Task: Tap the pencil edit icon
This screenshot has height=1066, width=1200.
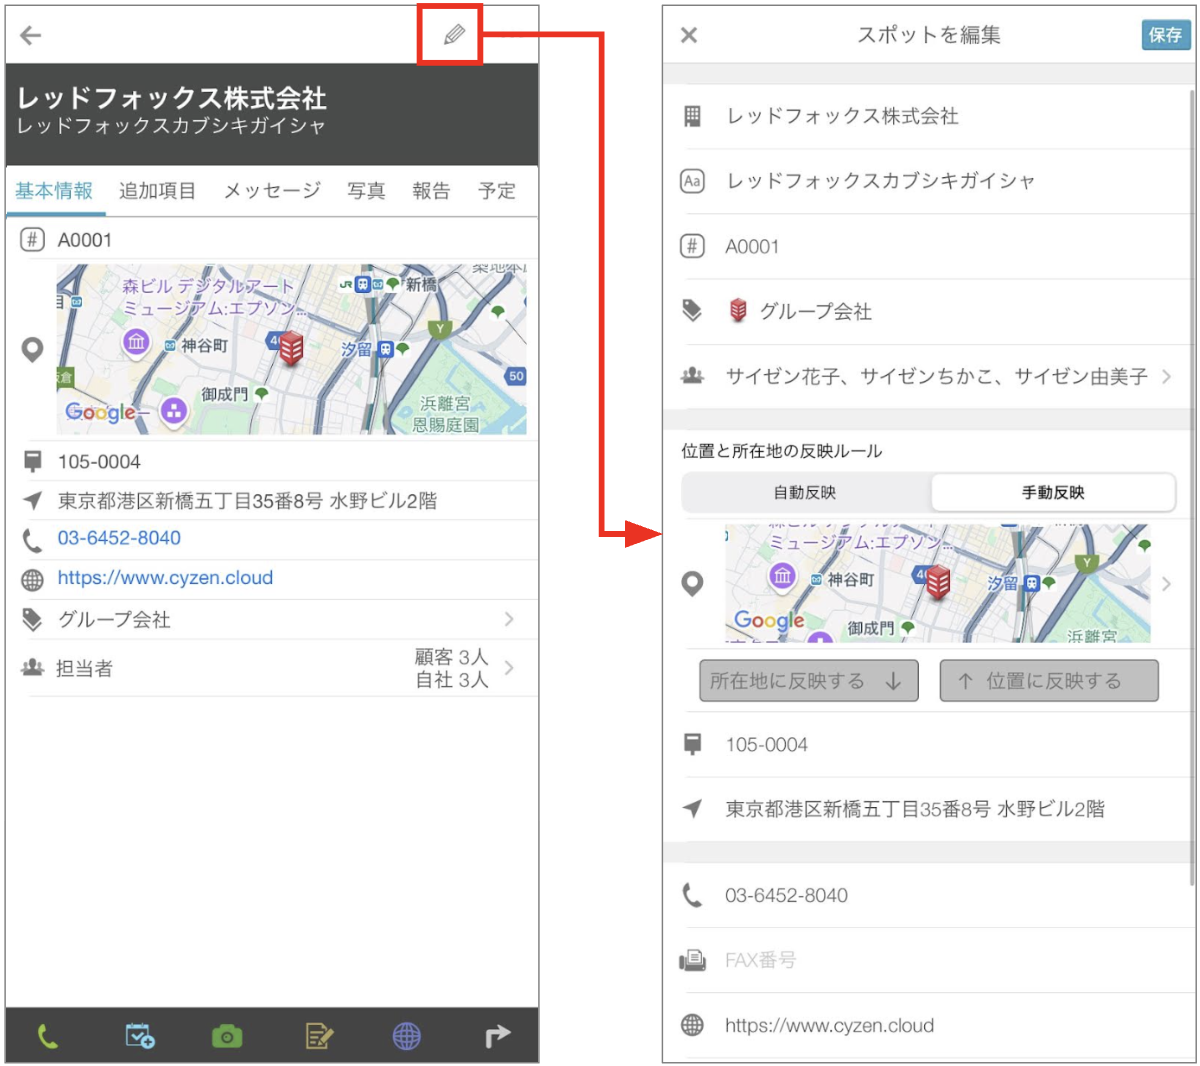Action: pos(454,35)
